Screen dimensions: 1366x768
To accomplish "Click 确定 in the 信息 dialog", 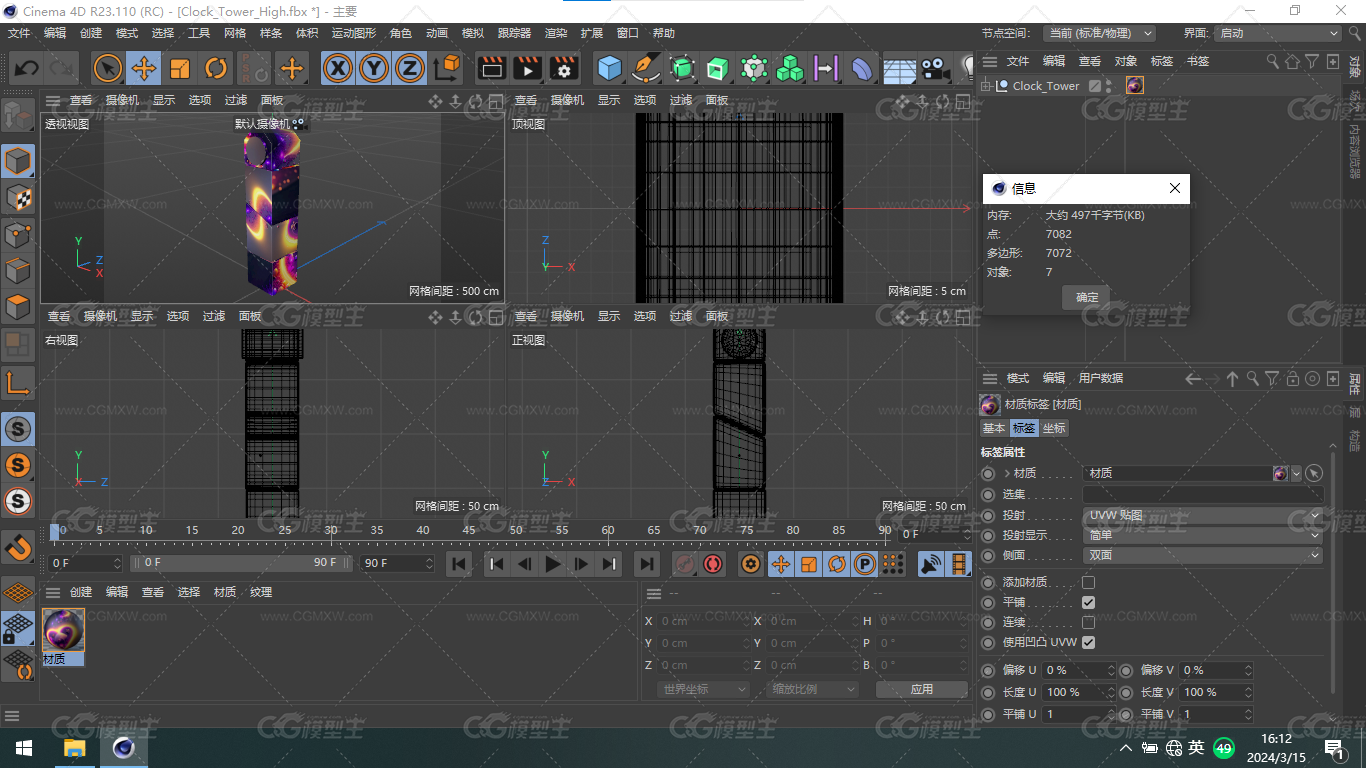I will click(1086, 297).
